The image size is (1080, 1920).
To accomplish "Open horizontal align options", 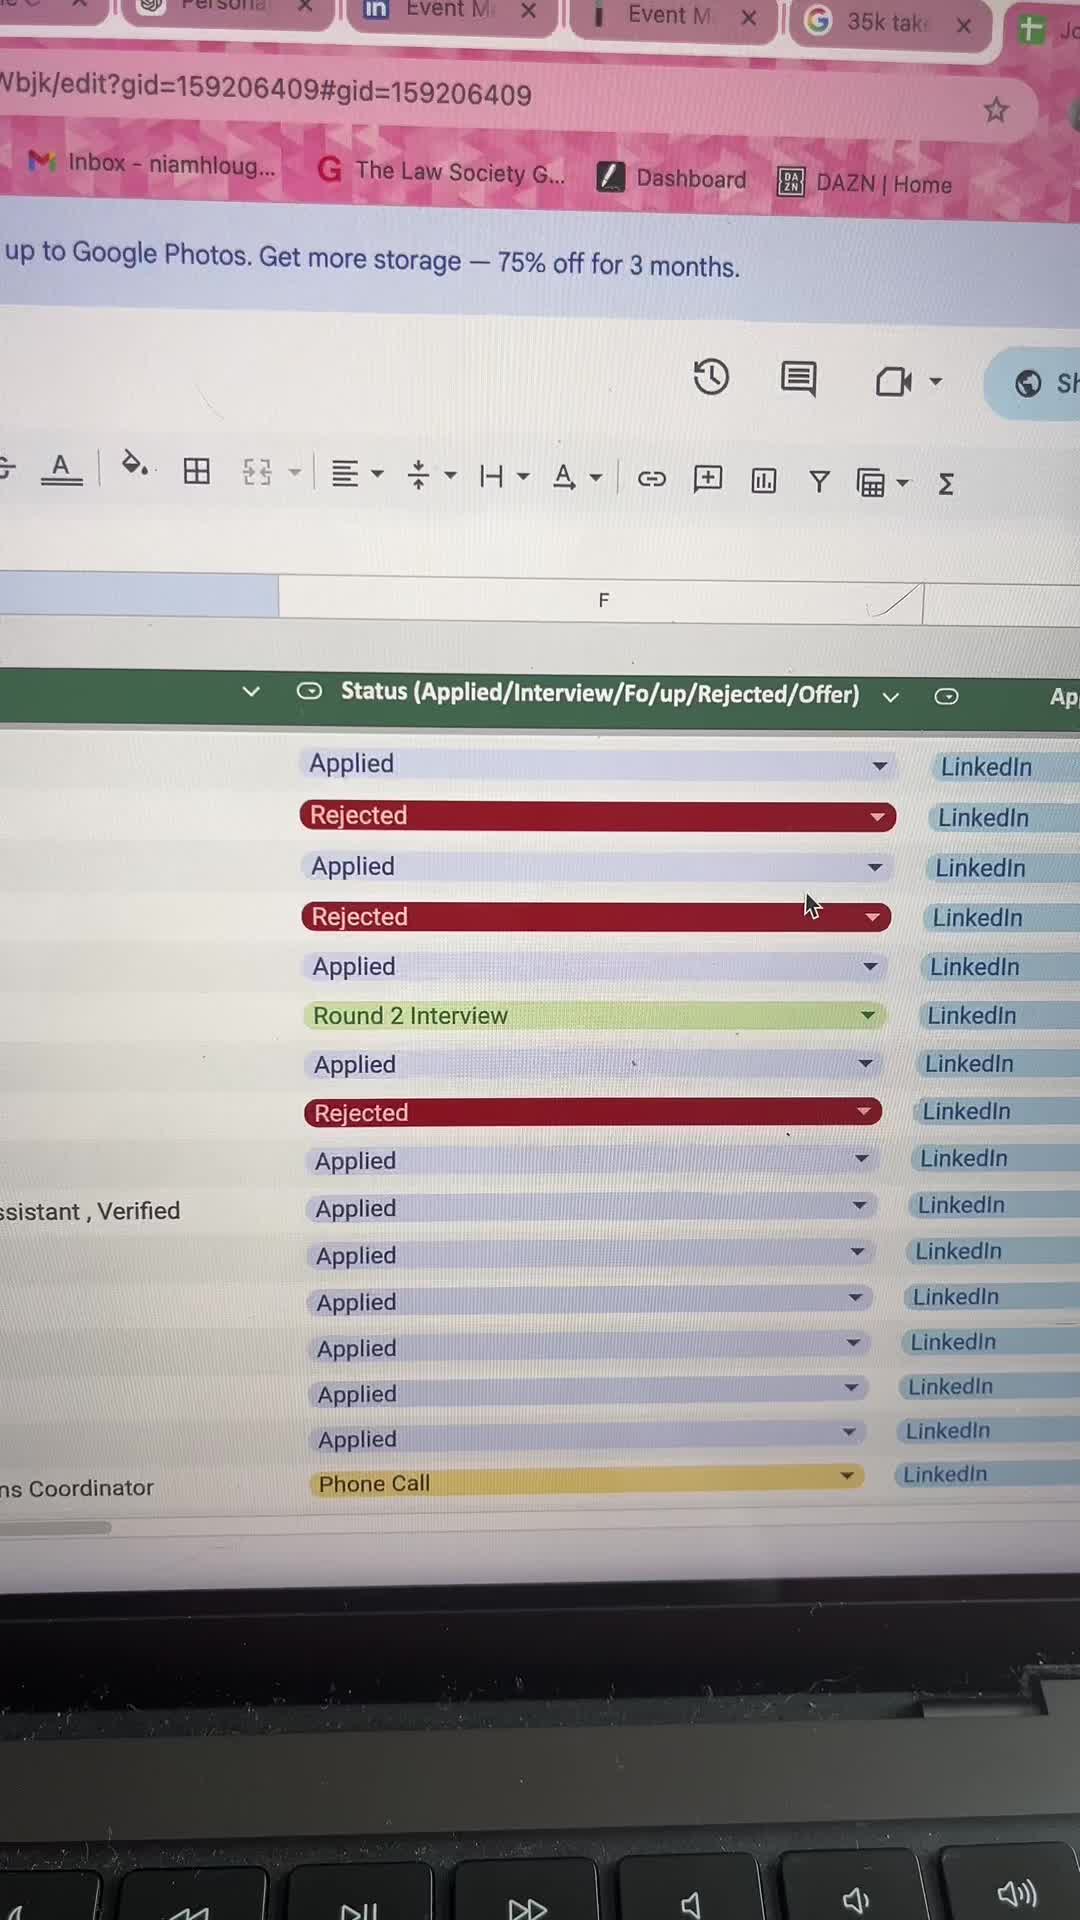I will point(356,473).
